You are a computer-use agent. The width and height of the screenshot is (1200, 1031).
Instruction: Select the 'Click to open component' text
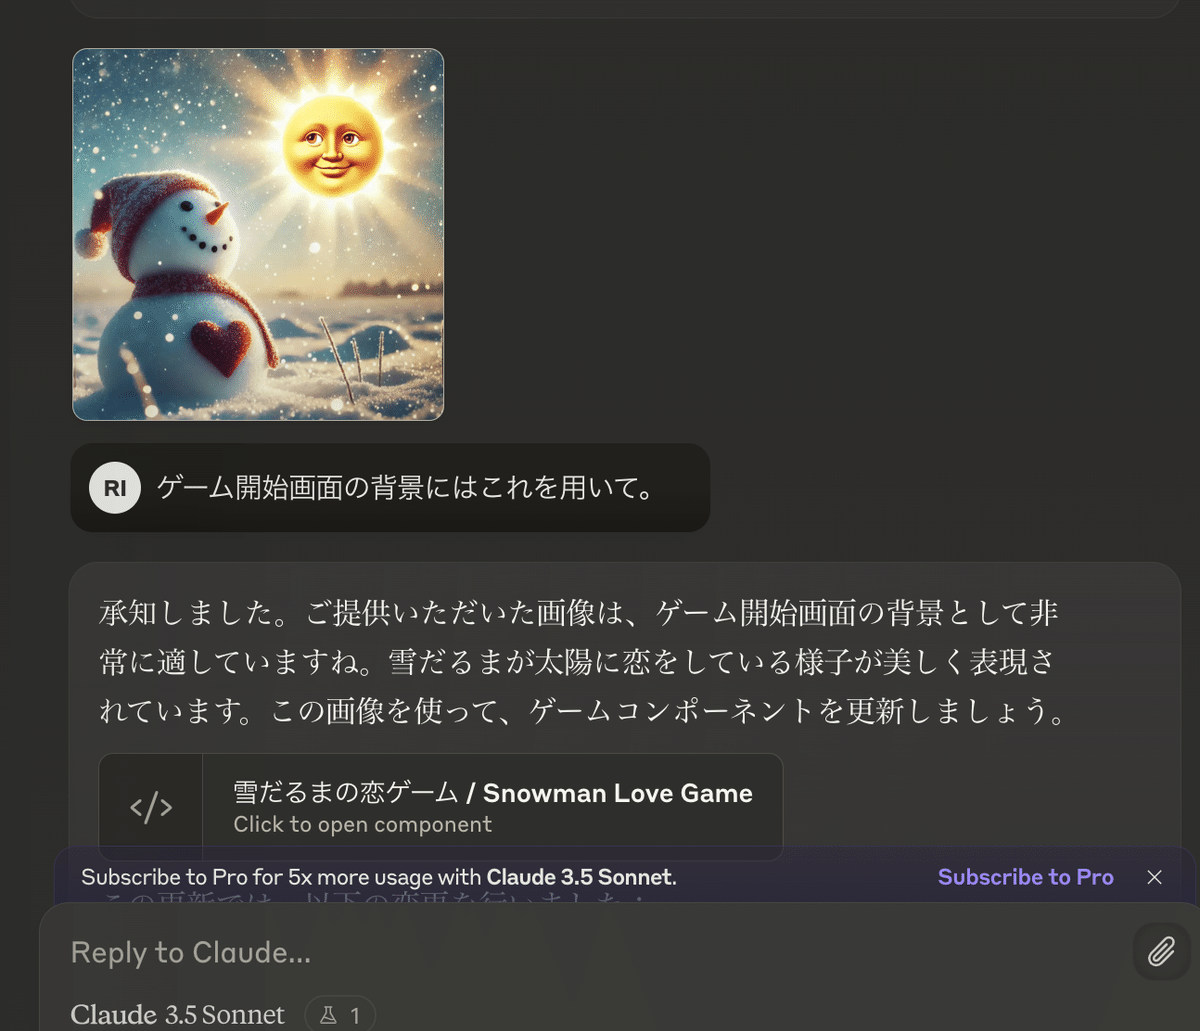point(363,825)
